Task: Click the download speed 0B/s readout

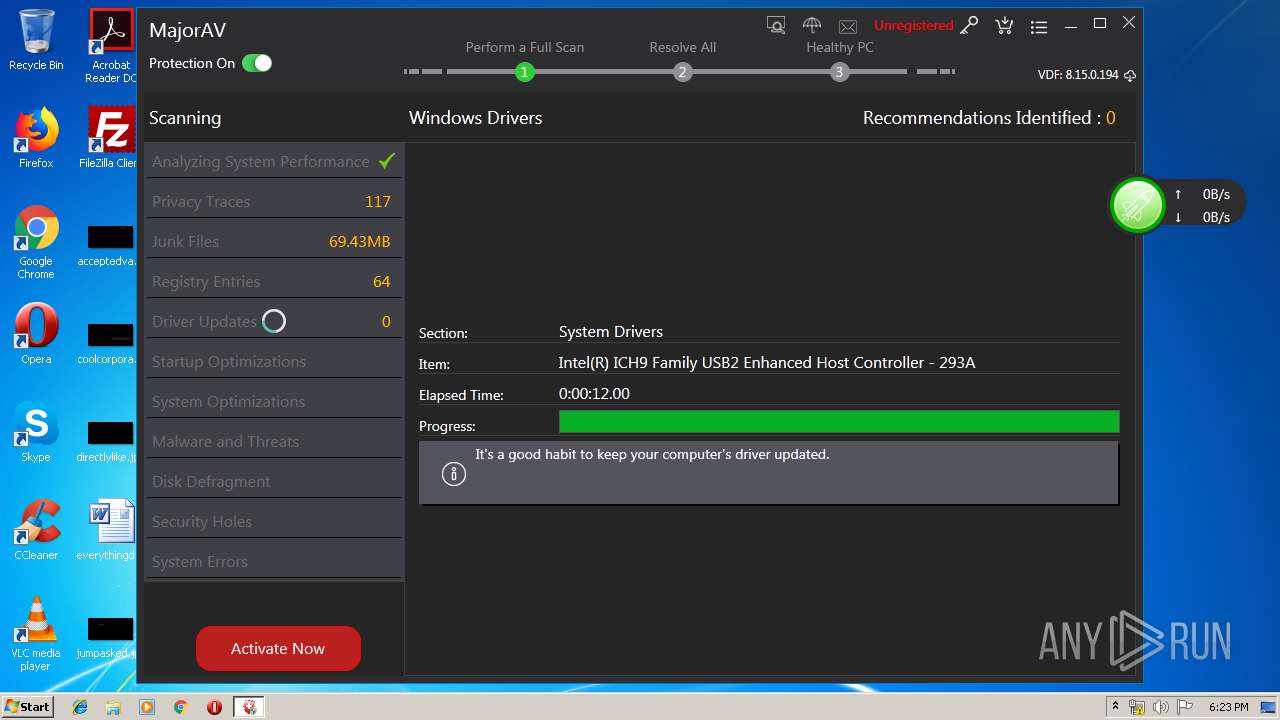Action: pyautogui.click(x=1216, y=217)
